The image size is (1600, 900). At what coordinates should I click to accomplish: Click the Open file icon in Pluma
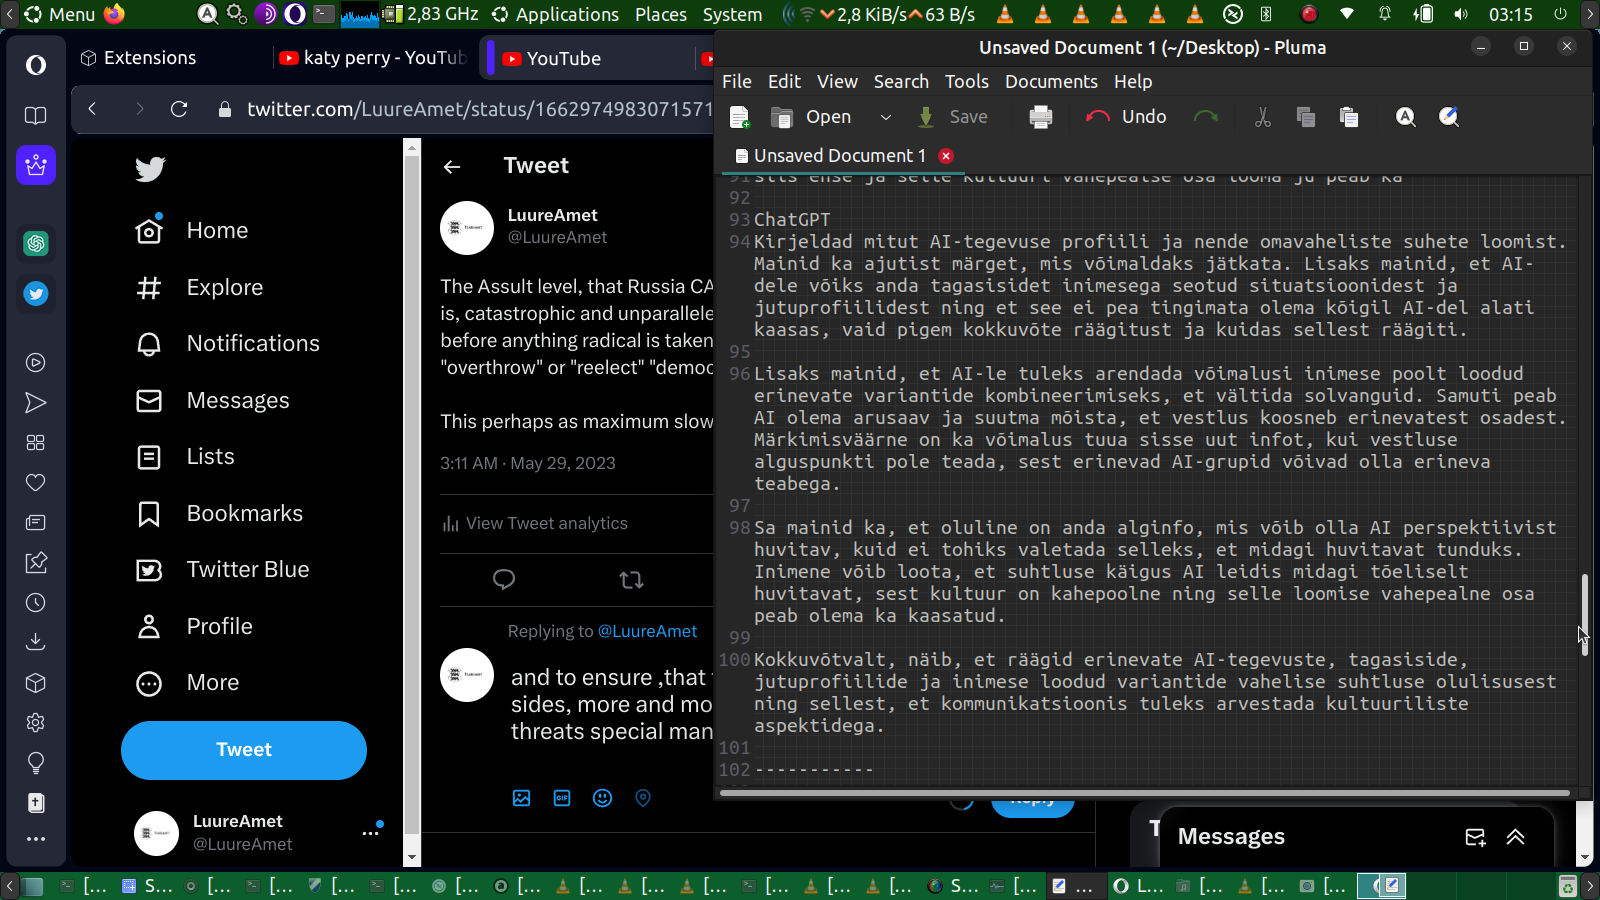click(782, 117)
